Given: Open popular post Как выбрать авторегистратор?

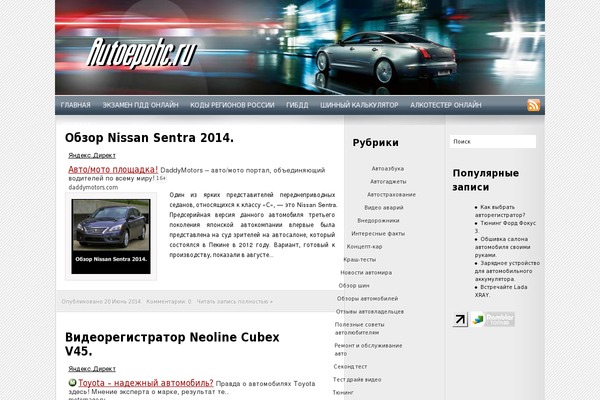Looking at the screenshot, I should [501, 211].
